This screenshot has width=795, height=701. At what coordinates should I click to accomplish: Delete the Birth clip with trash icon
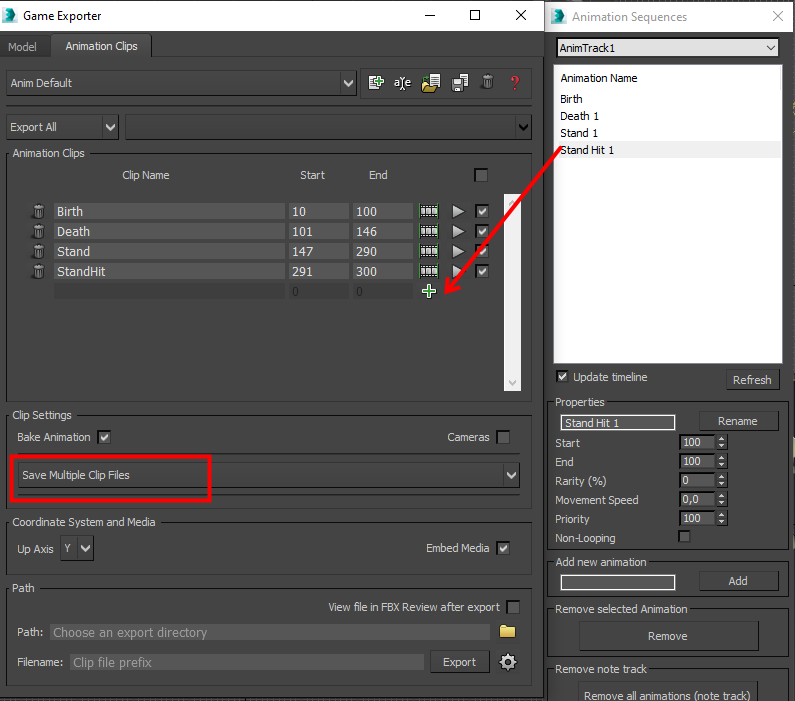click(38, 211)
